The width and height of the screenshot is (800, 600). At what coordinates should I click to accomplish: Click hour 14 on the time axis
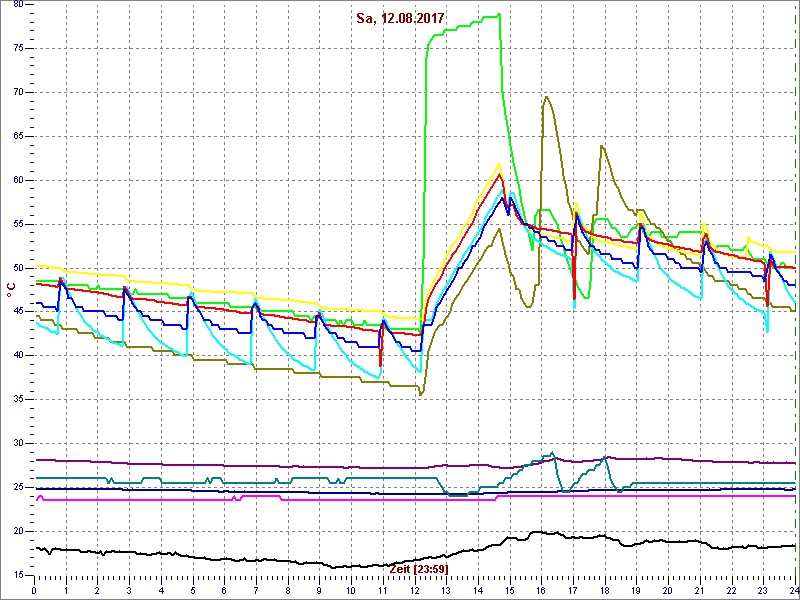[478, 590]
